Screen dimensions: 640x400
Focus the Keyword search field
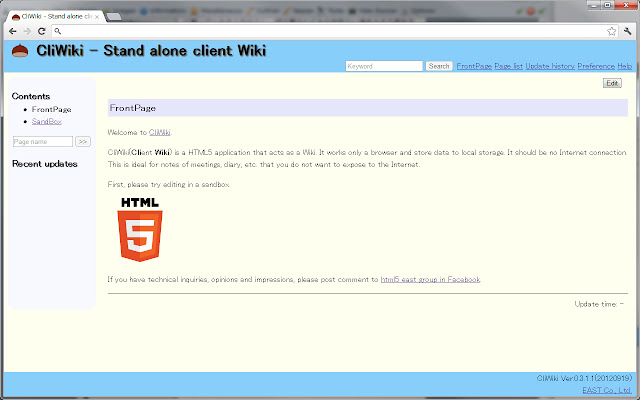(x=384, y=66)
